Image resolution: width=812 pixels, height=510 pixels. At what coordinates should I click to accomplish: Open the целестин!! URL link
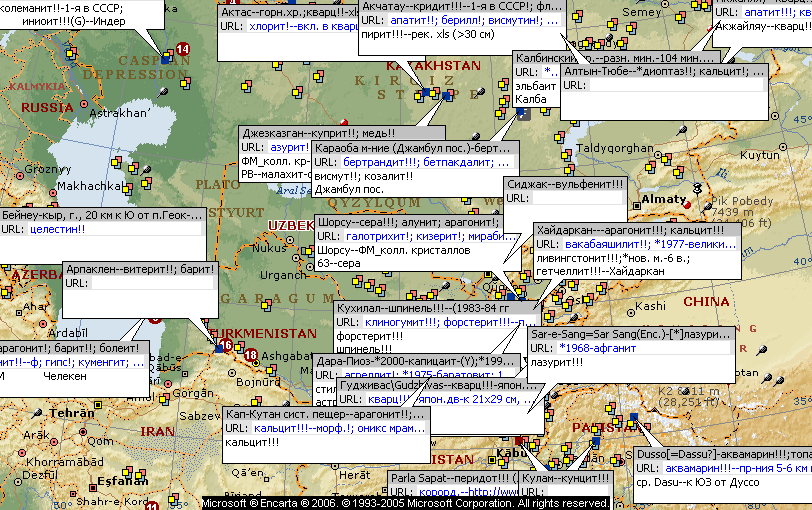(58, 229)
